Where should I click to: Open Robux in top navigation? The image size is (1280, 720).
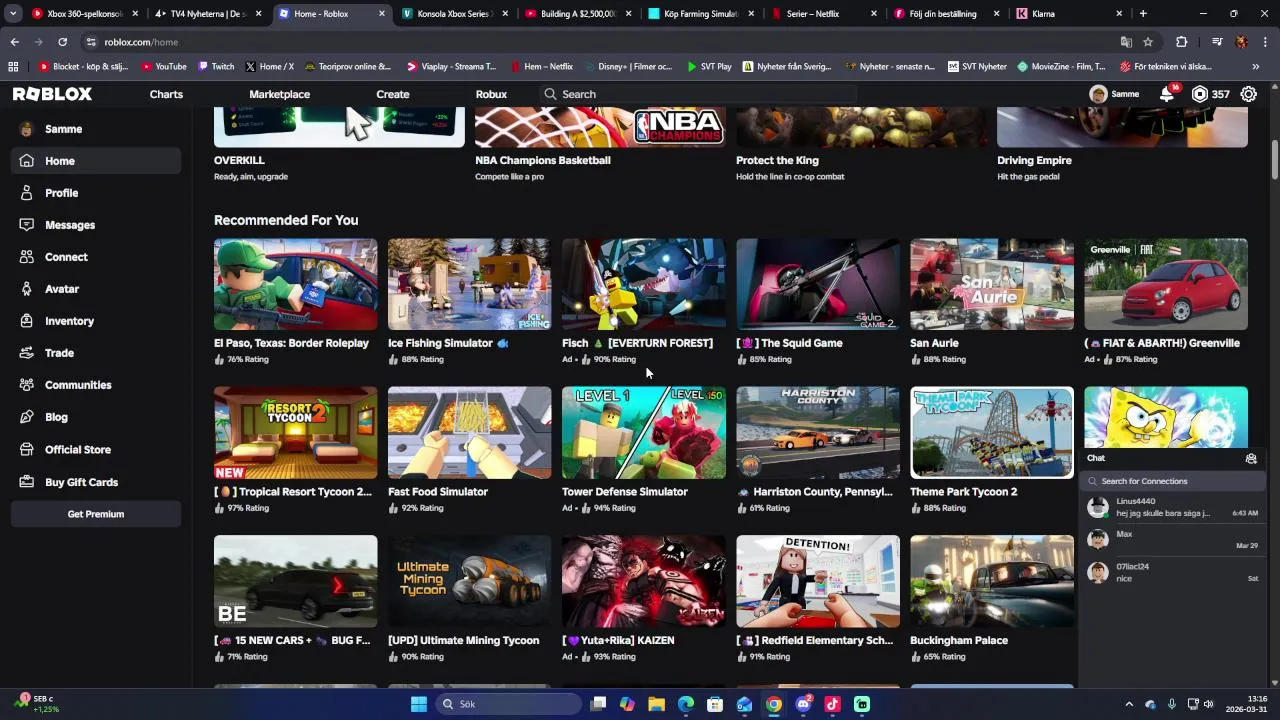491,94
